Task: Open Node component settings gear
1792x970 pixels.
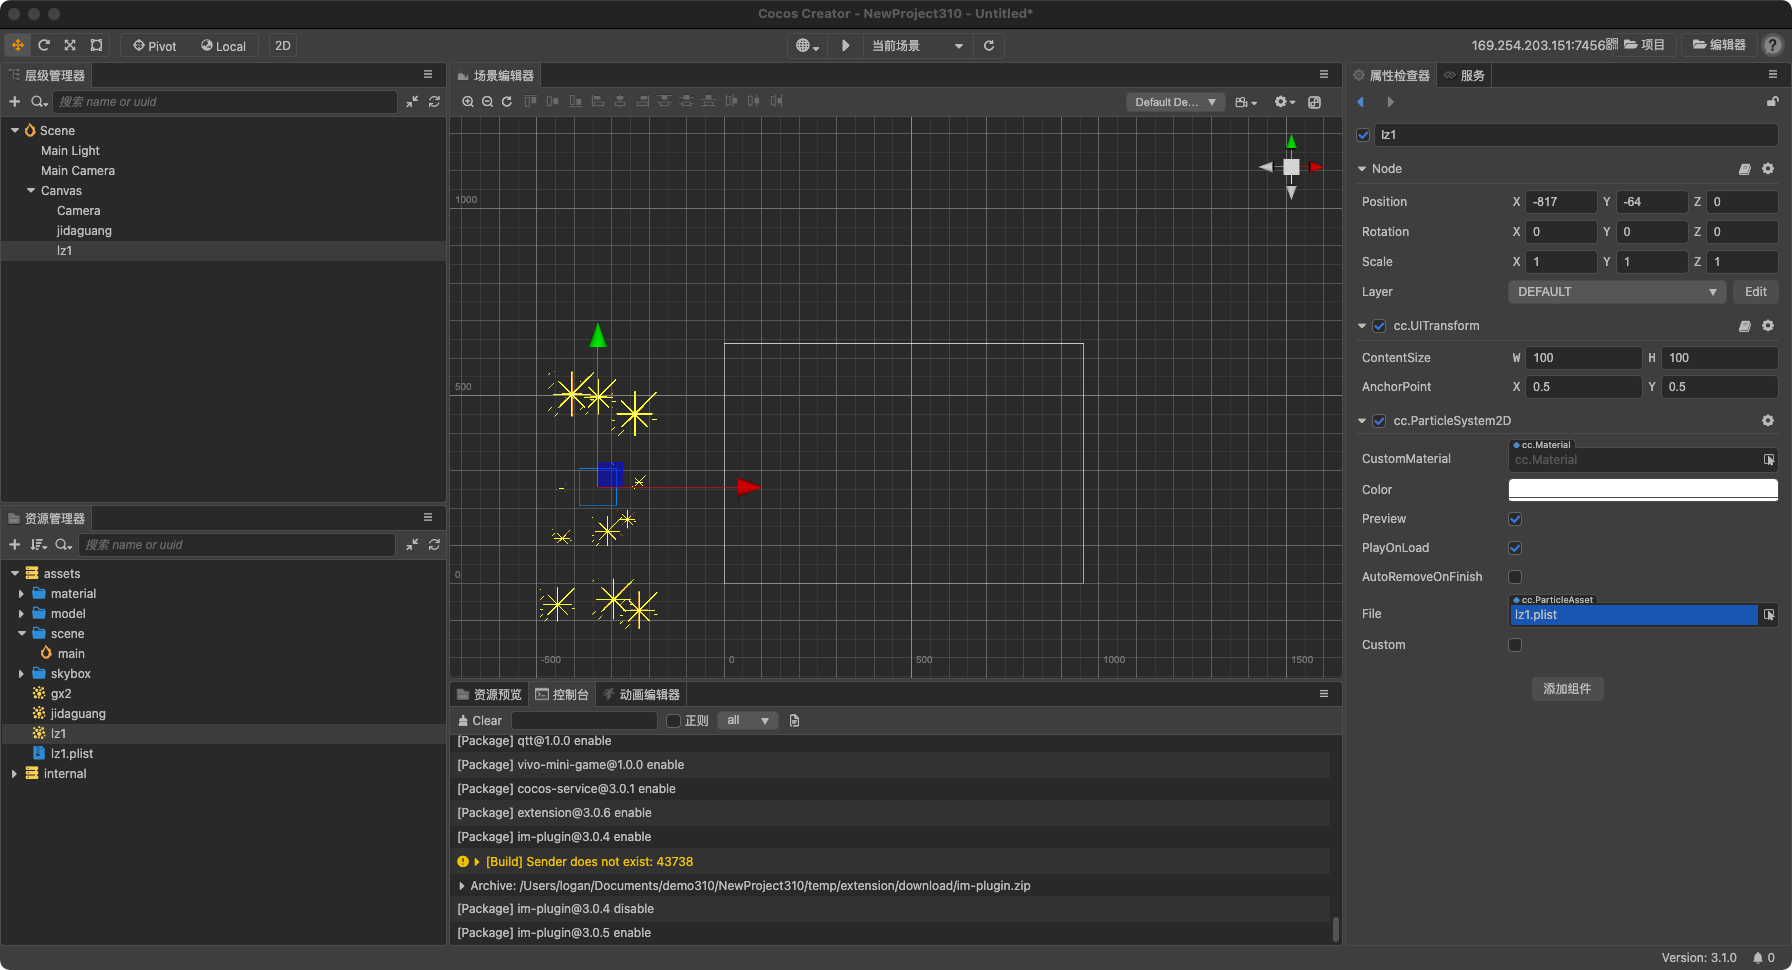Action: coord(1768,169)
